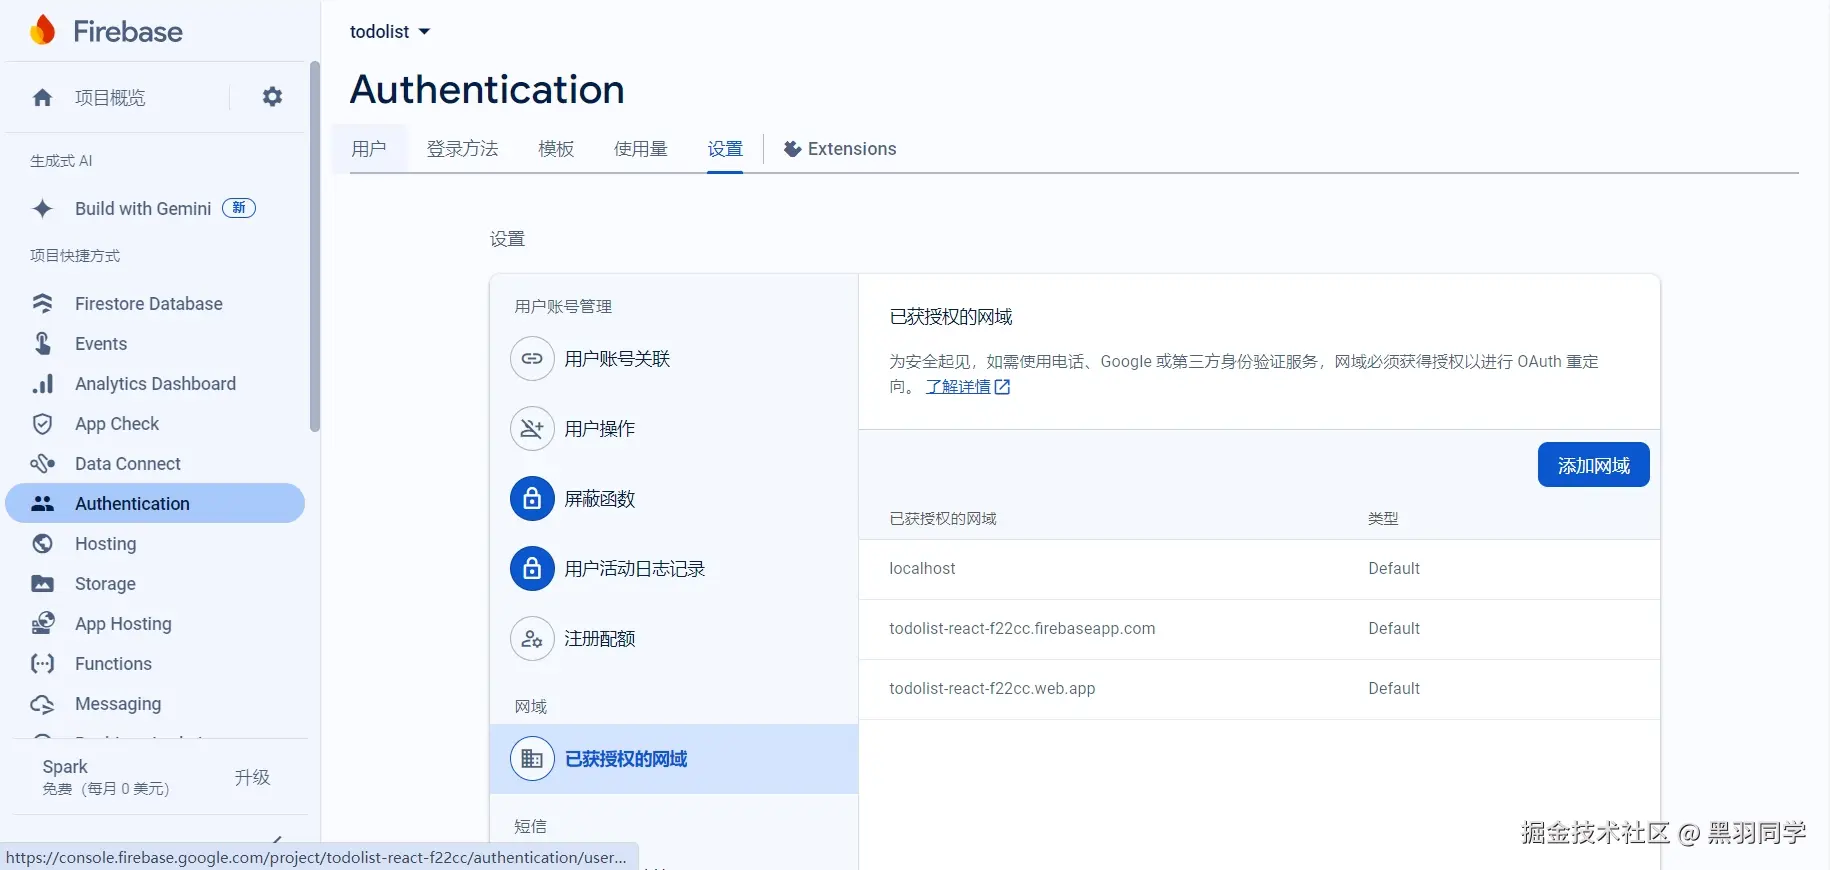Image resolution: width=1830 pixels, height=870 pixels.
Task: Click the Extensions puzzle icon
Action: [792, 149]
